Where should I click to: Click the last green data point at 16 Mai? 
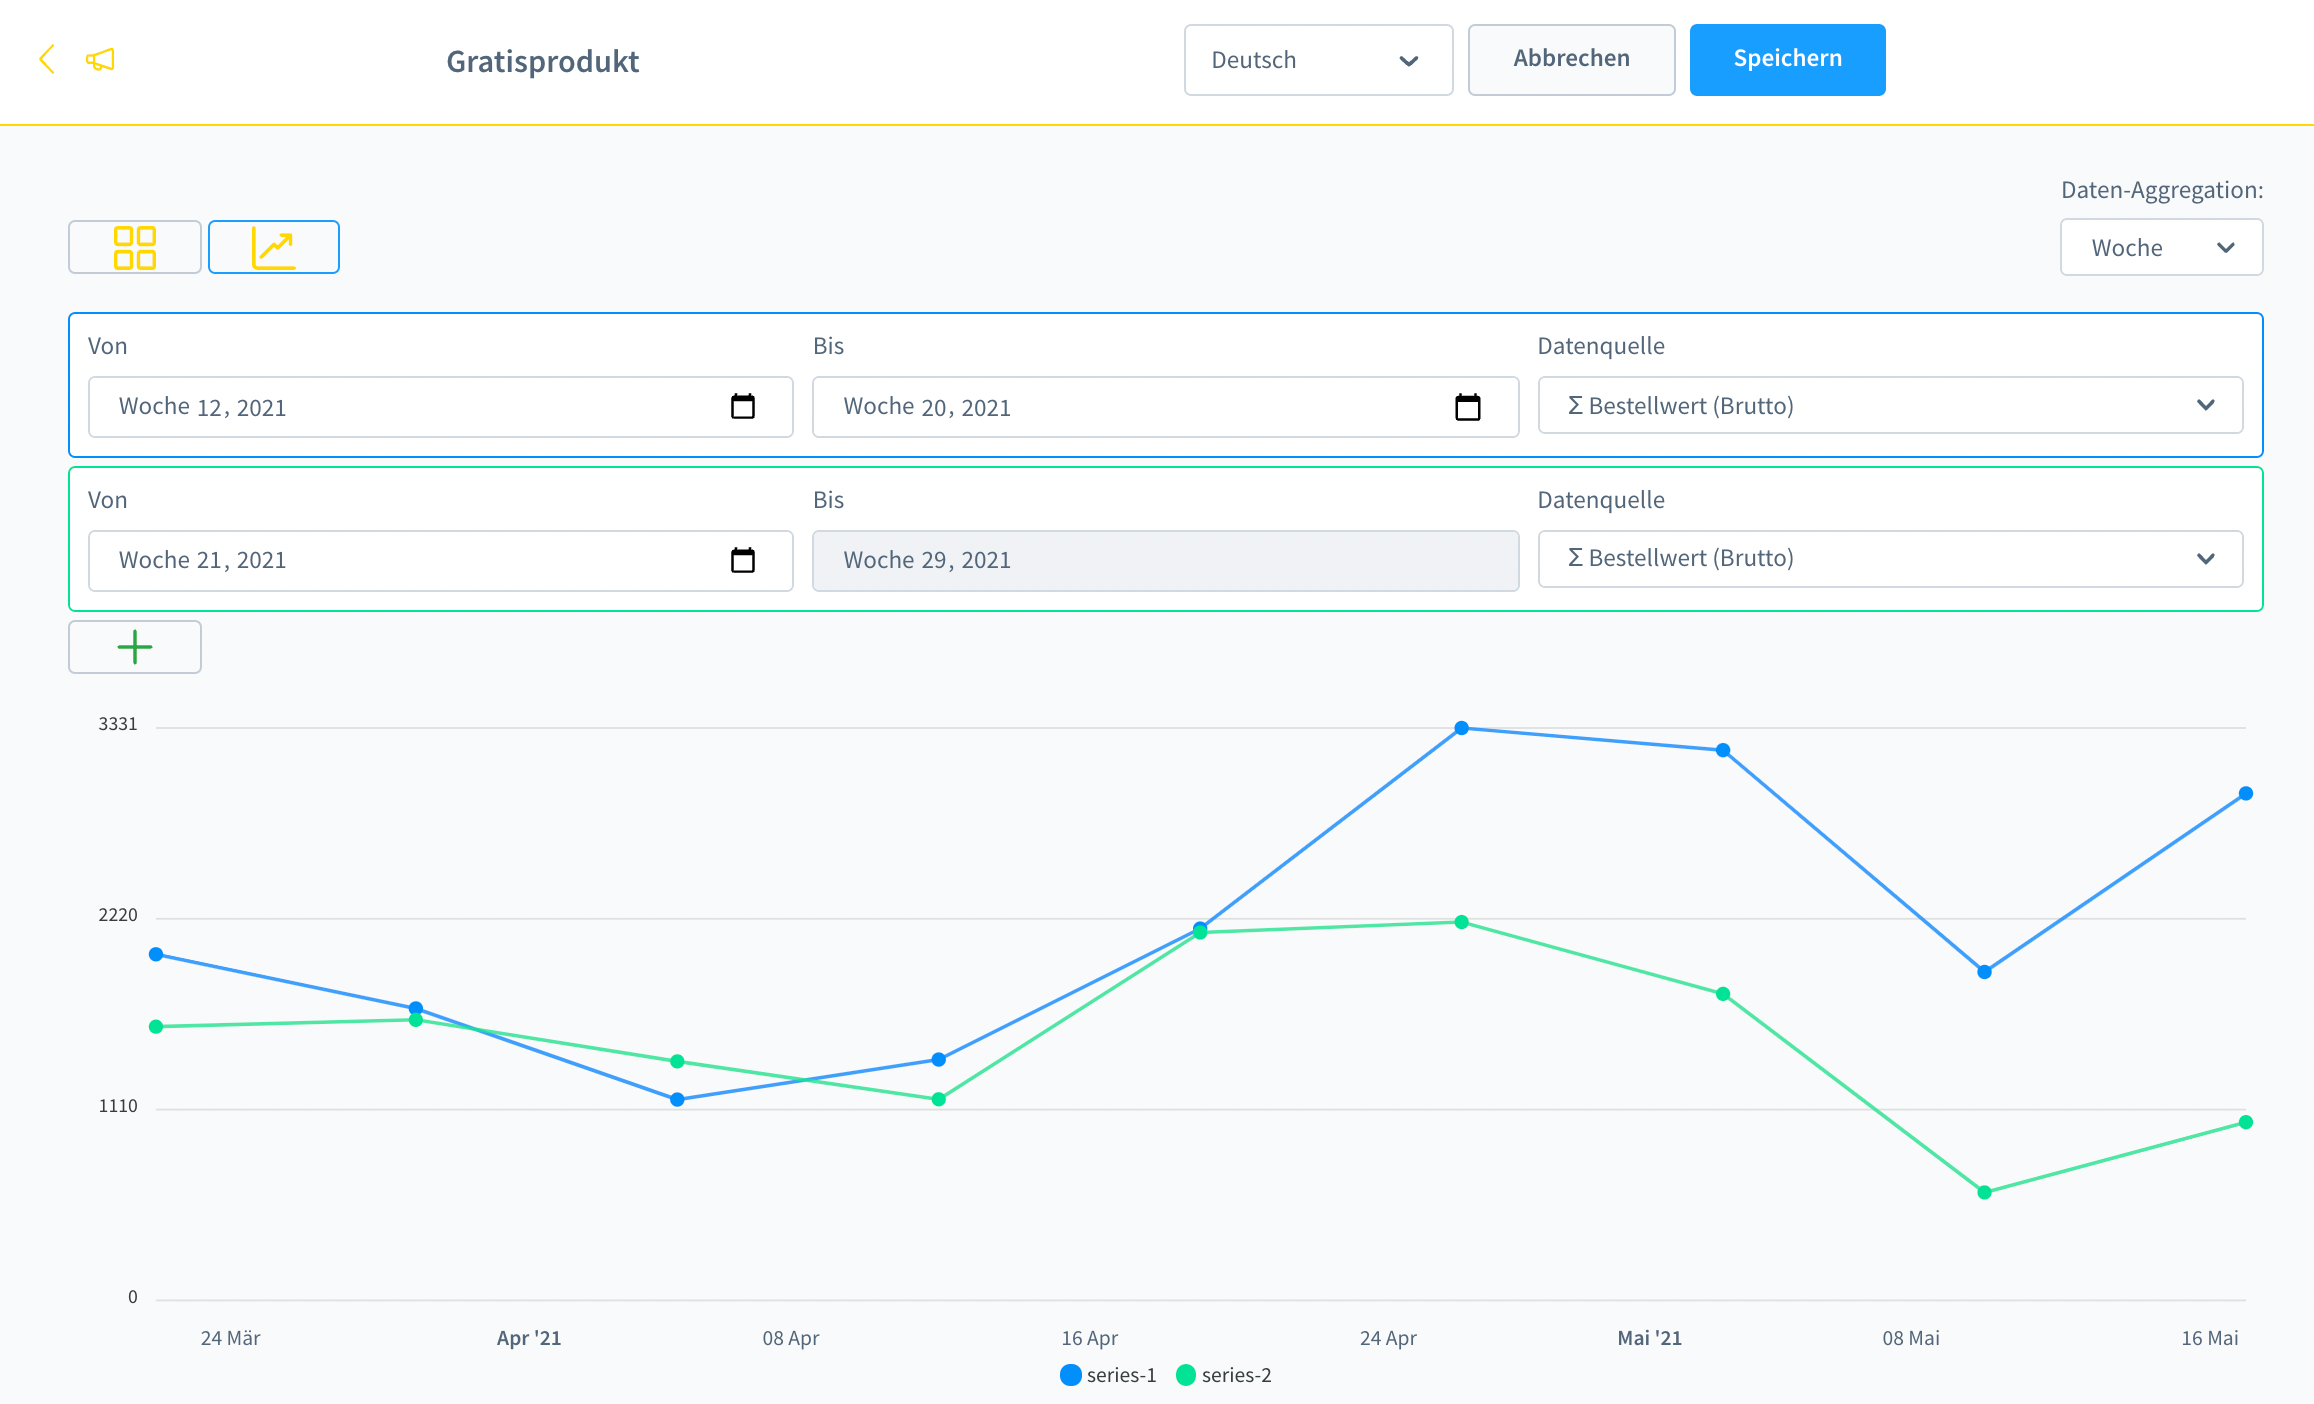click(2246, 1122)
